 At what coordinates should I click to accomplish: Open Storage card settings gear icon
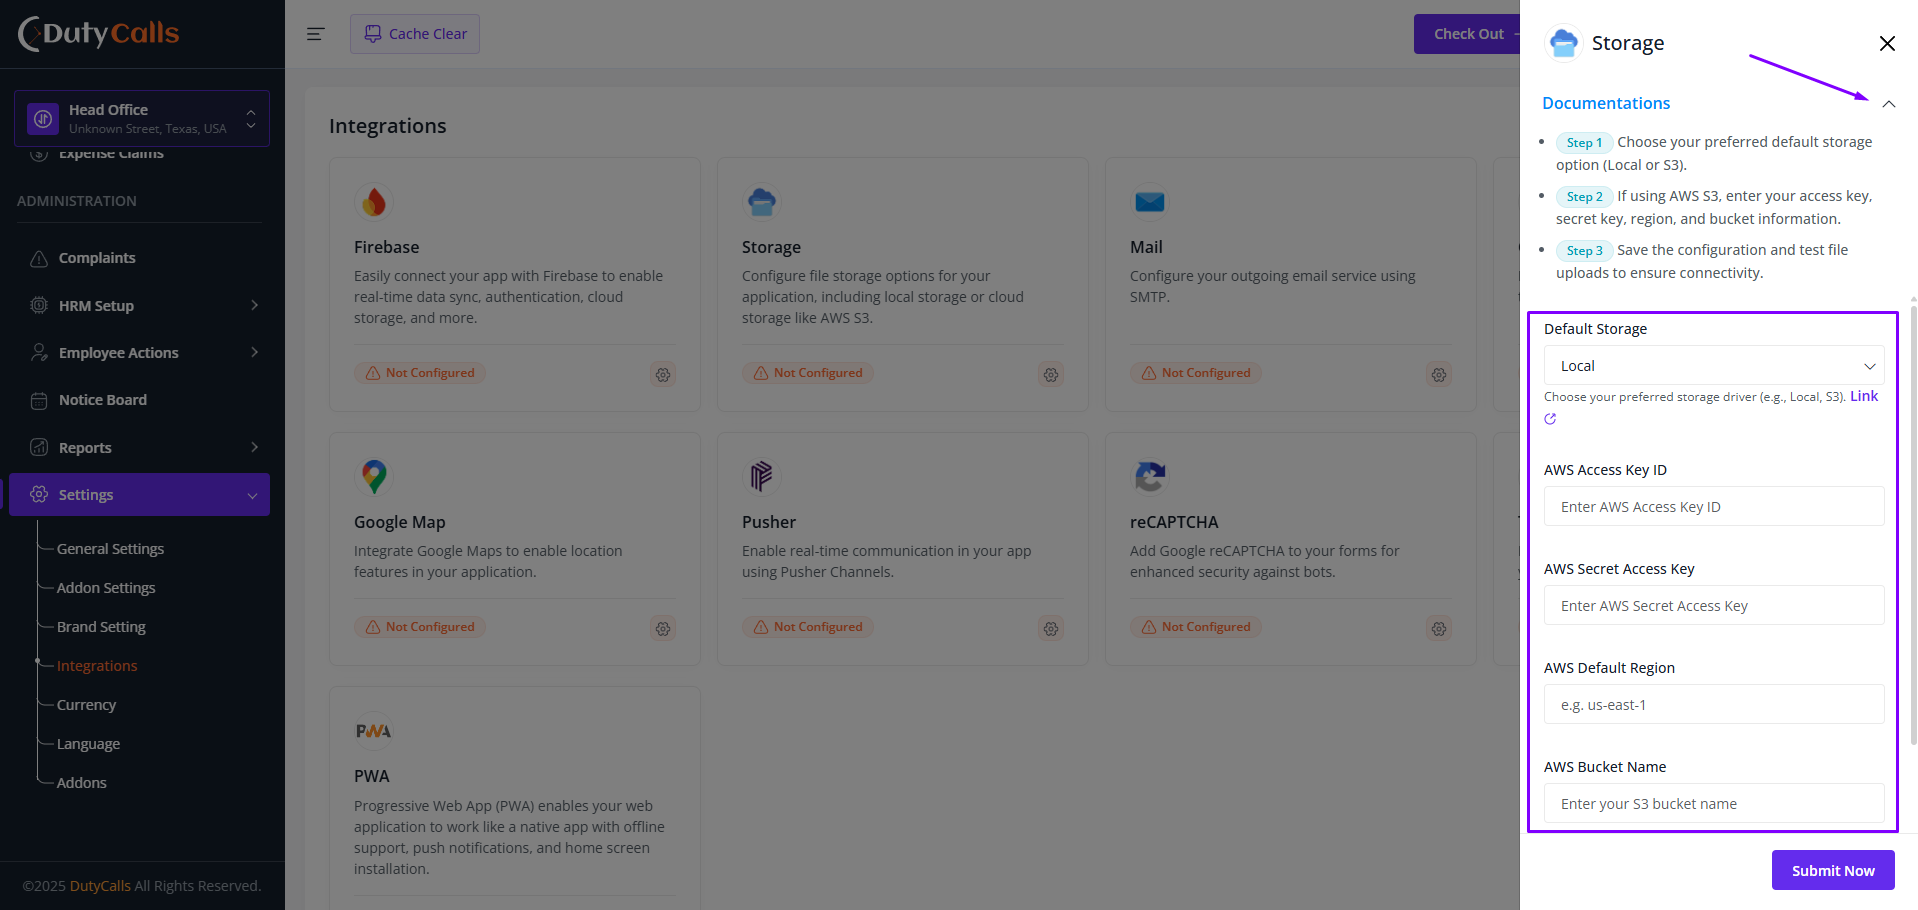point(1051,375)
